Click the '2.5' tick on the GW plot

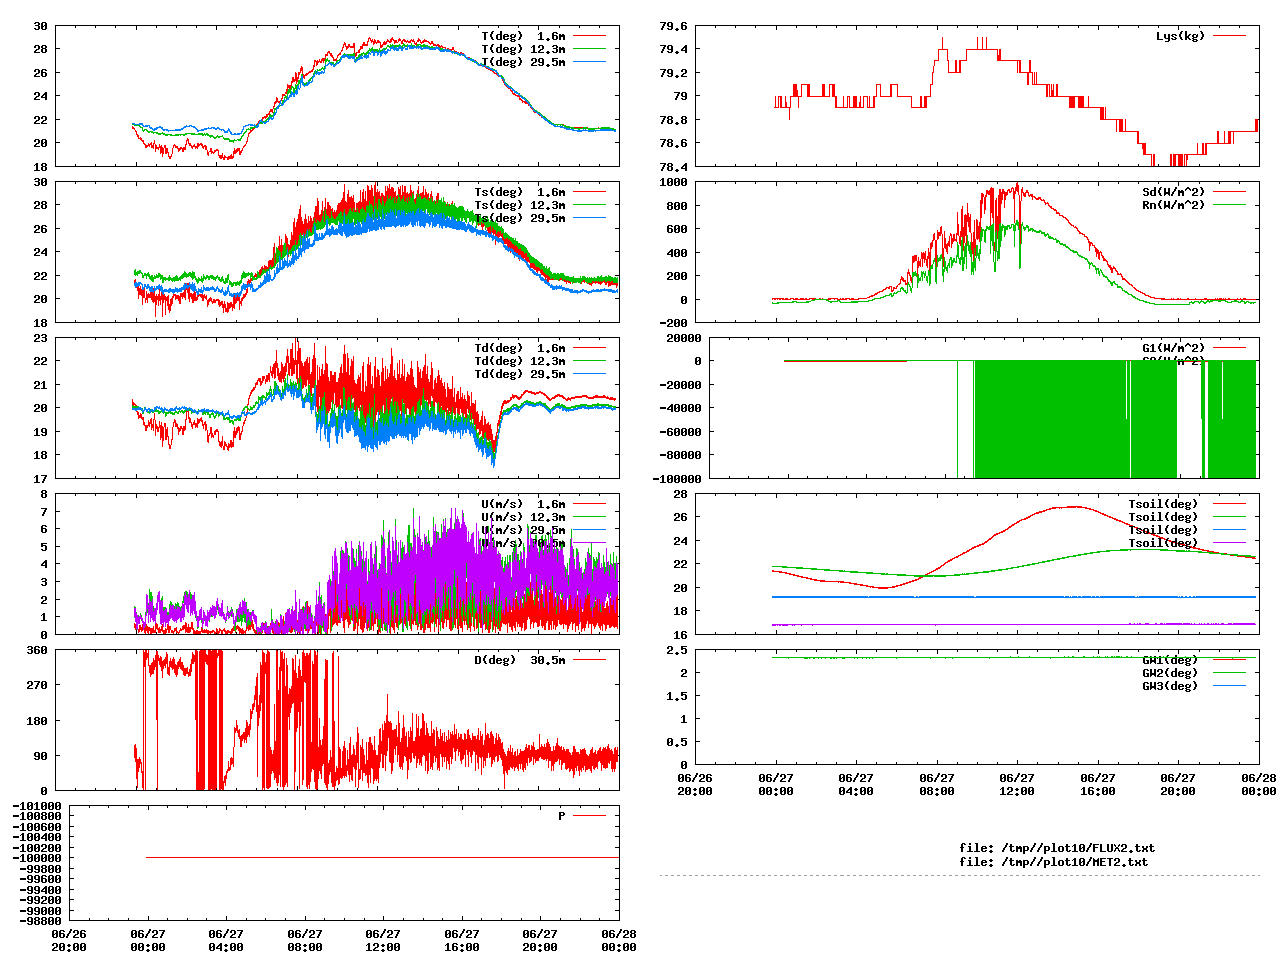(677, 650)
